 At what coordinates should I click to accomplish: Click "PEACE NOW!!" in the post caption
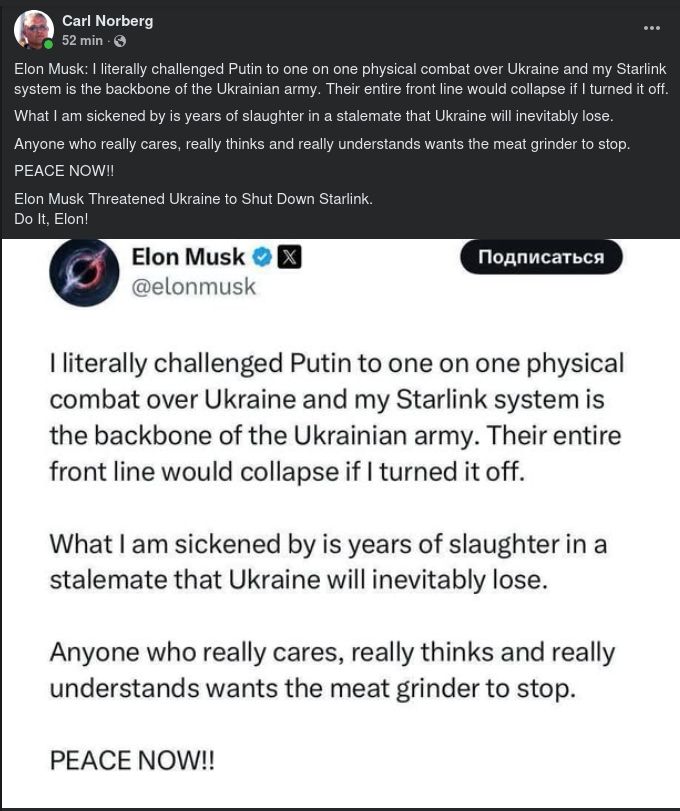coord(64,171)
